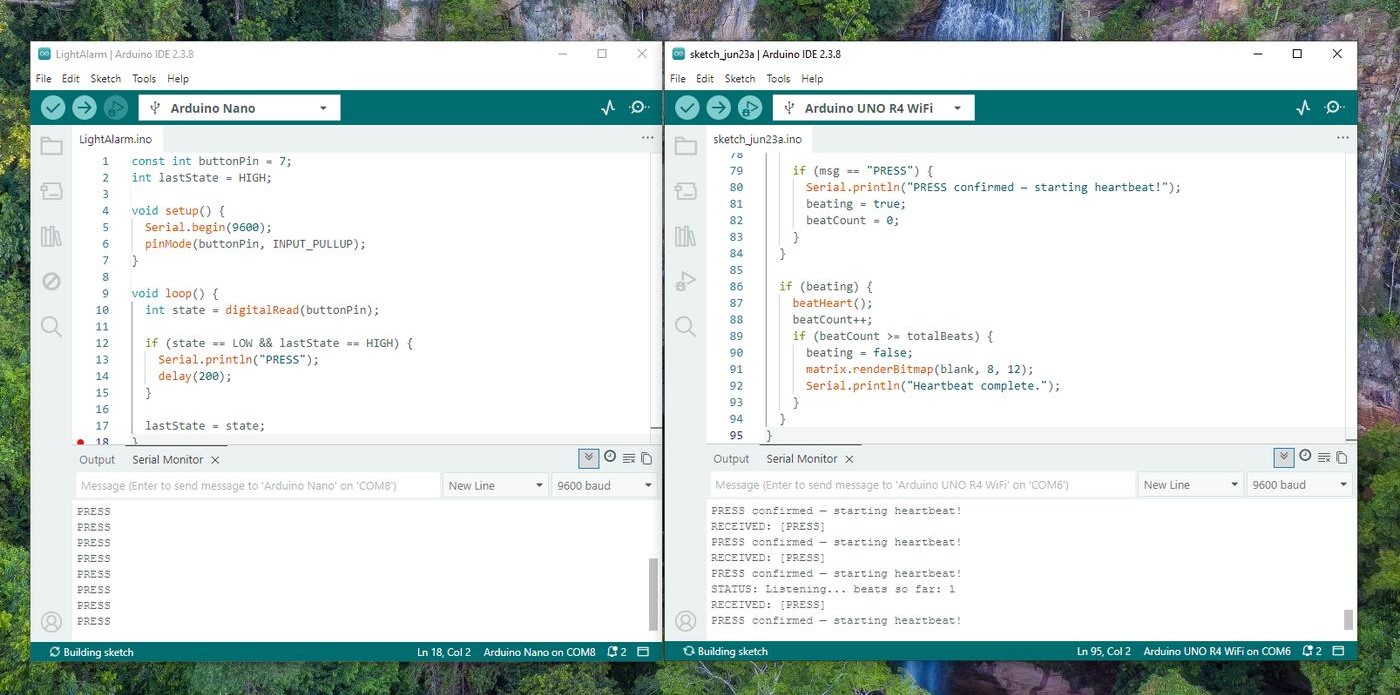The width and height of the screenshot is (1400, 695).
Task: Toggle timestamp in LightAlarm Serial Monitor
Action: coord(610,457)
